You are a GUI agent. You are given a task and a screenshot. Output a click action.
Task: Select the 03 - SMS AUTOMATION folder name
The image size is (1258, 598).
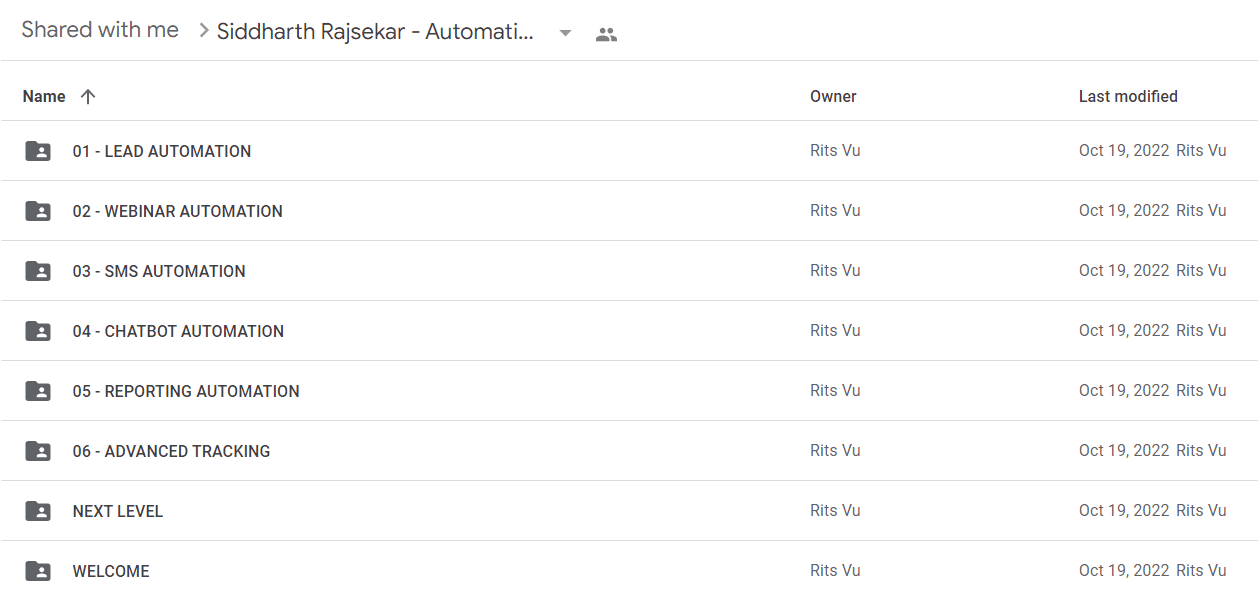(x=159, y=271)
